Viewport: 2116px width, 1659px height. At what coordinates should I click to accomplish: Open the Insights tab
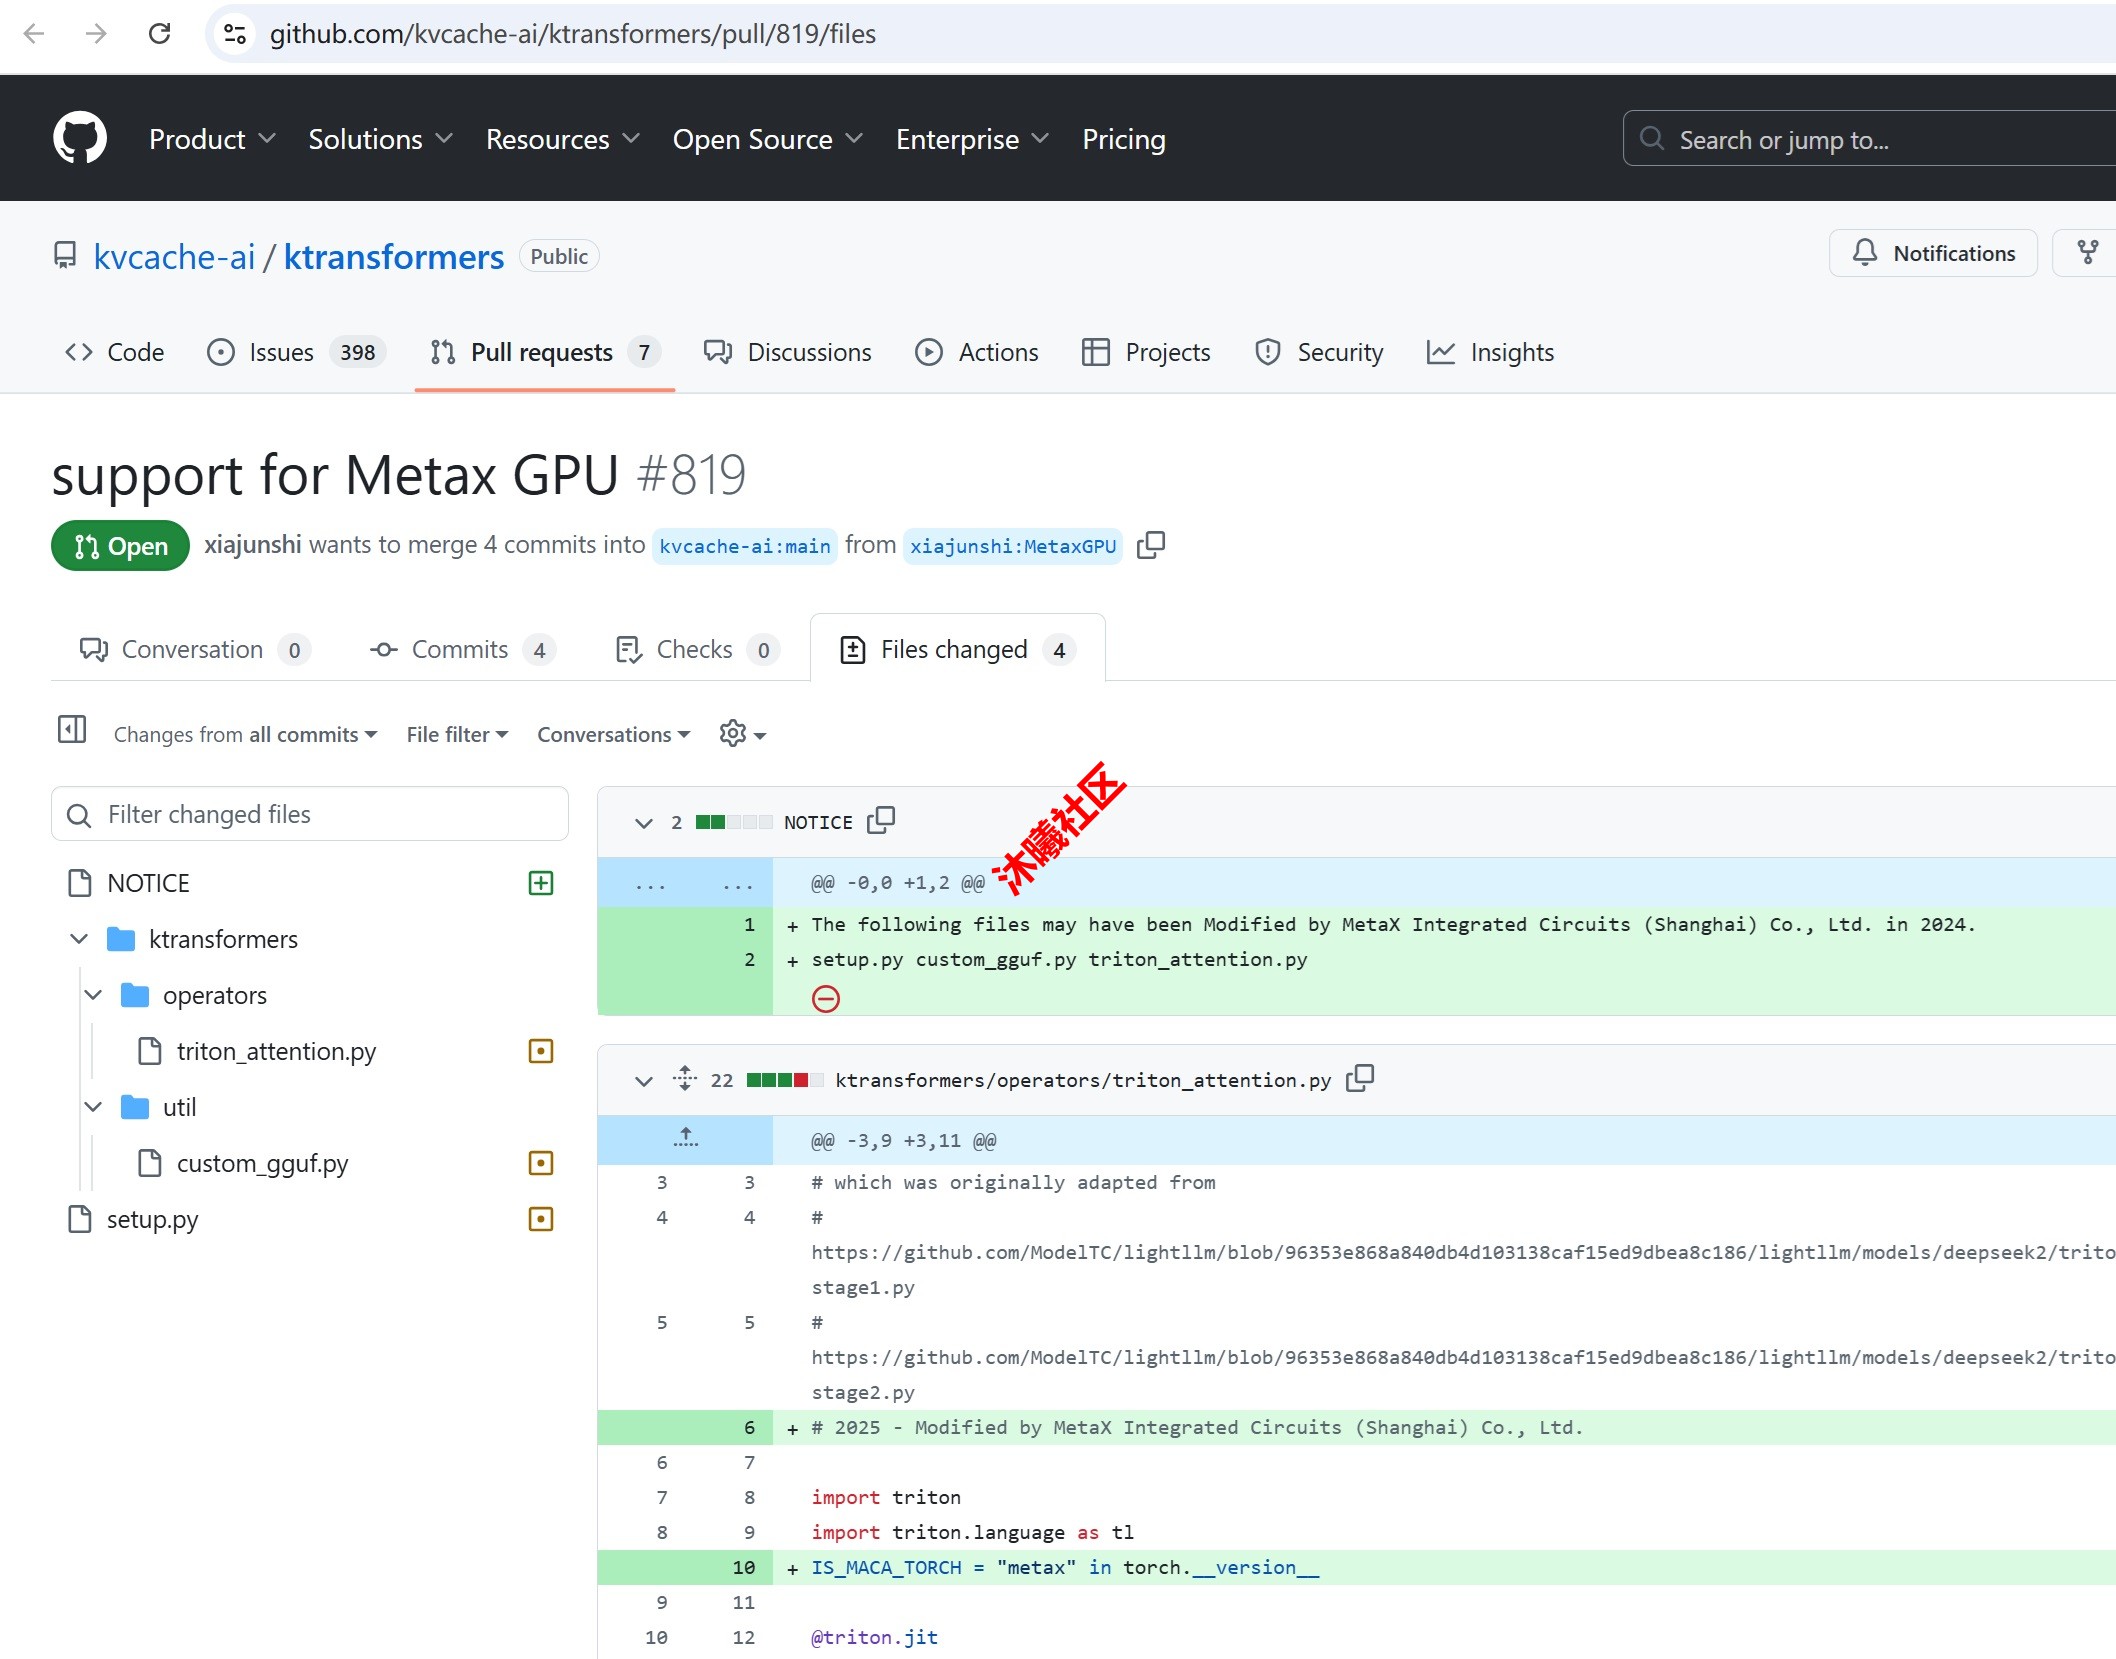(x=1490, y=352)
